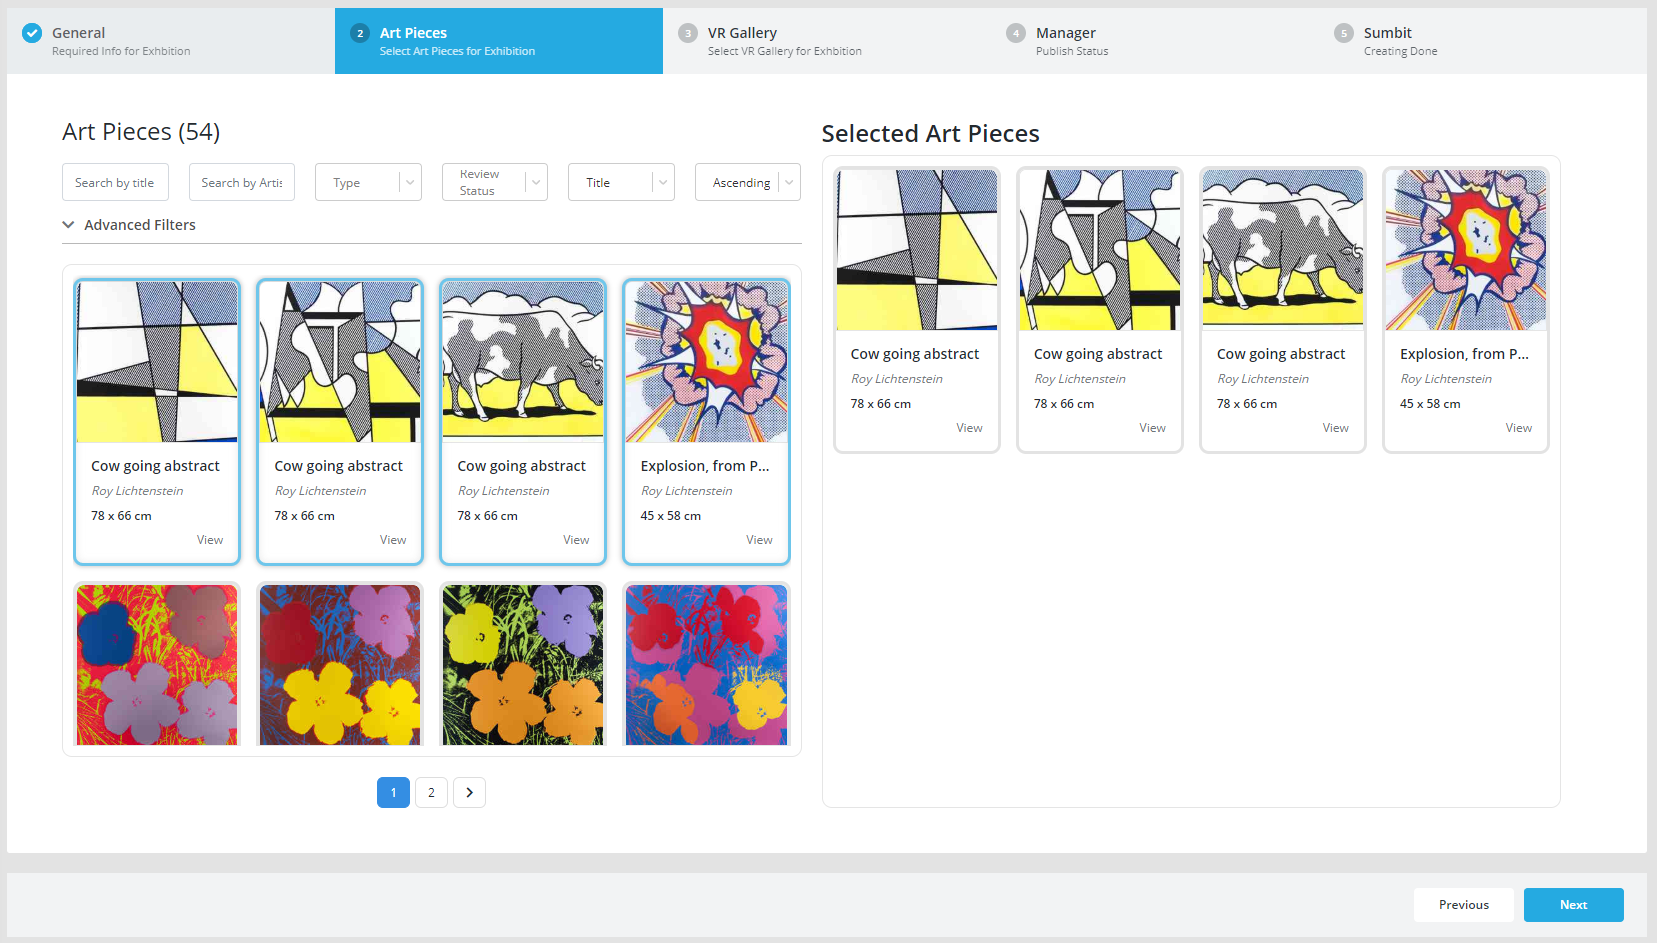Click the 'Selected Art Pieces' heading
This screenshot has height=943, width=1657.
tap(930, 134)
